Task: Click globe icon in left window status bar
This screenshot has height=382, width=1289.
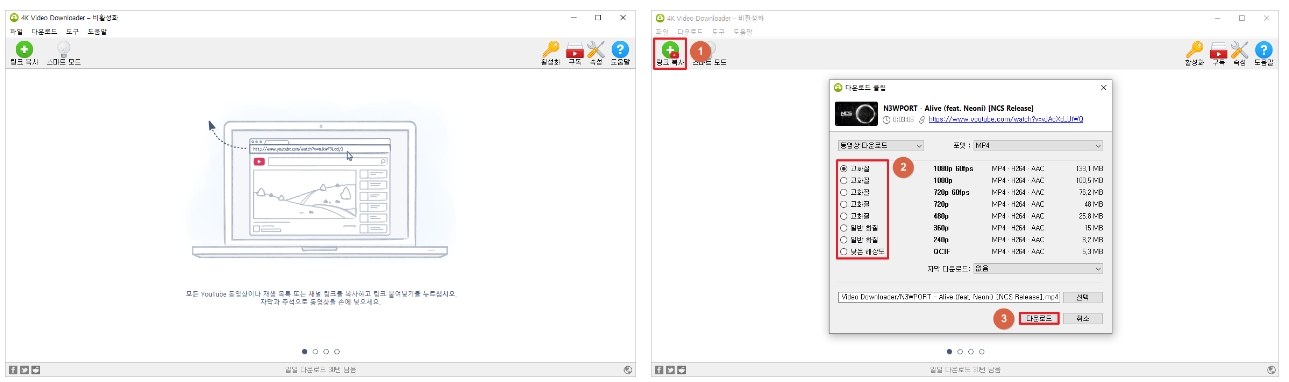Action: point(627,370)
